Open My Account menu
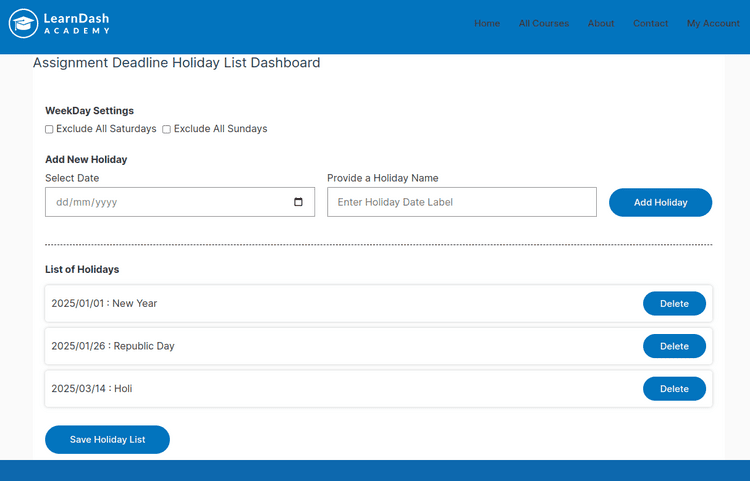Viewport: 750px width, 481px height. coord(713,23)
